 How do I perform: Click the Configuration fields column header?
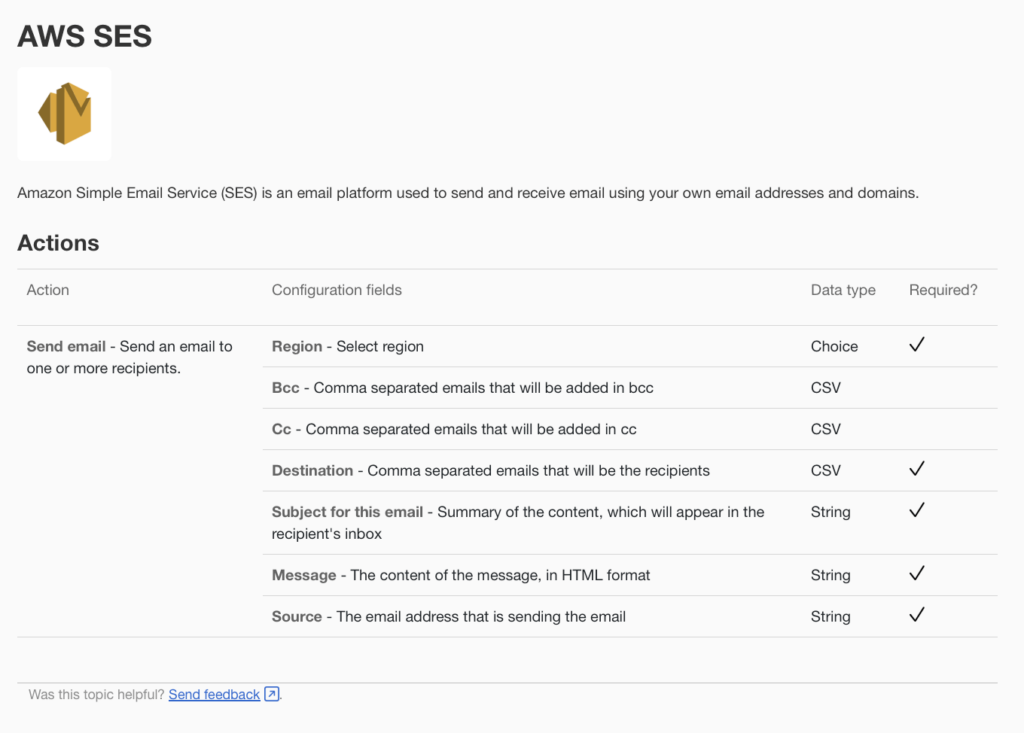337,290
